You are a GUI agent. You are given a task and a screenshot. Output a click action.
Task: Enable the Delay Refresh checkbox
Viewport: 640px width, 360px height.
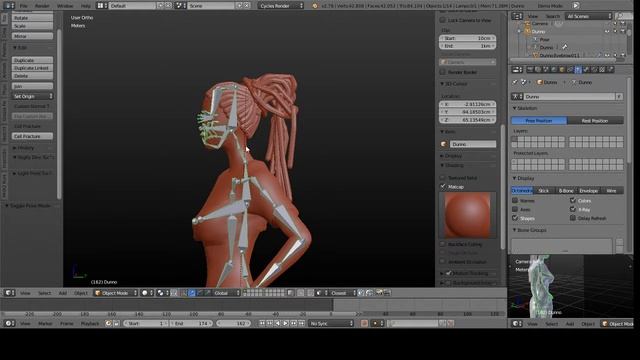coord(573,218)
